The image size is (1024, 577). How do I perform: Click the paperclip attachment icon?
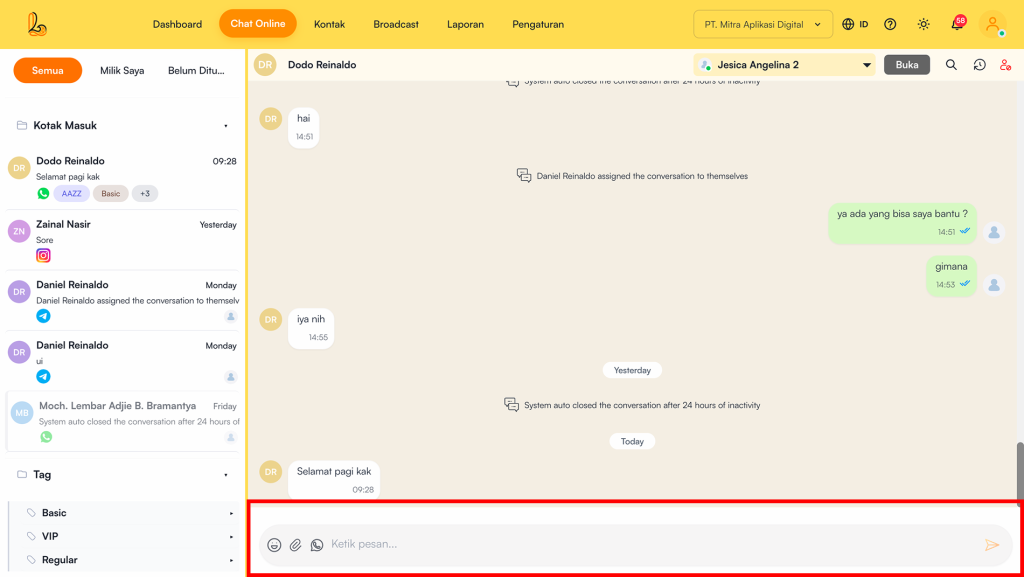click(296, 545)
